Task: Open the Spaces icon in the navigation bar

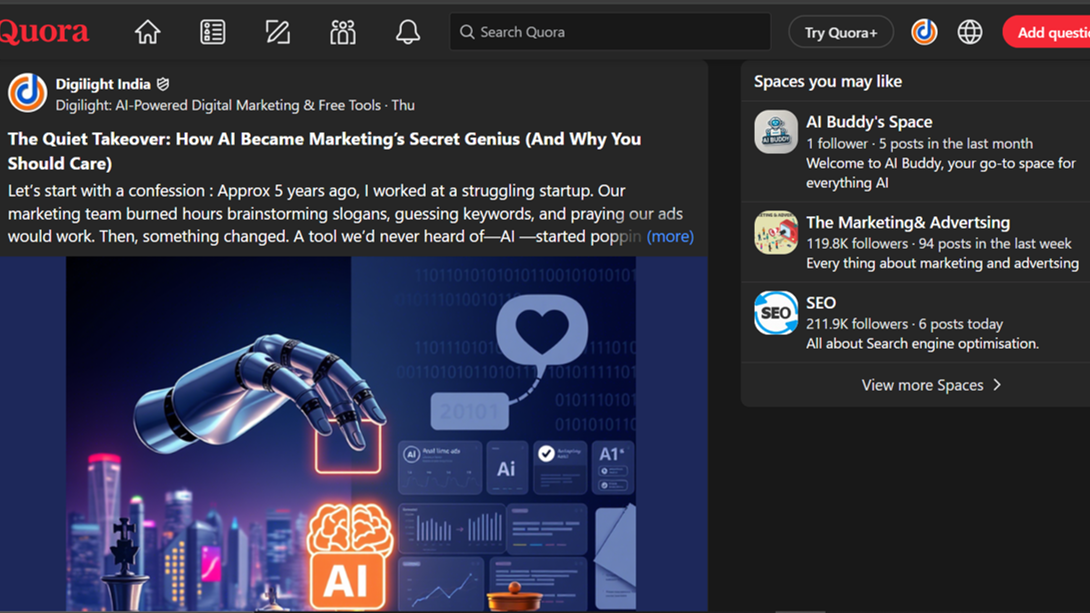Action: pyautogui.click(x=342, y=31)
